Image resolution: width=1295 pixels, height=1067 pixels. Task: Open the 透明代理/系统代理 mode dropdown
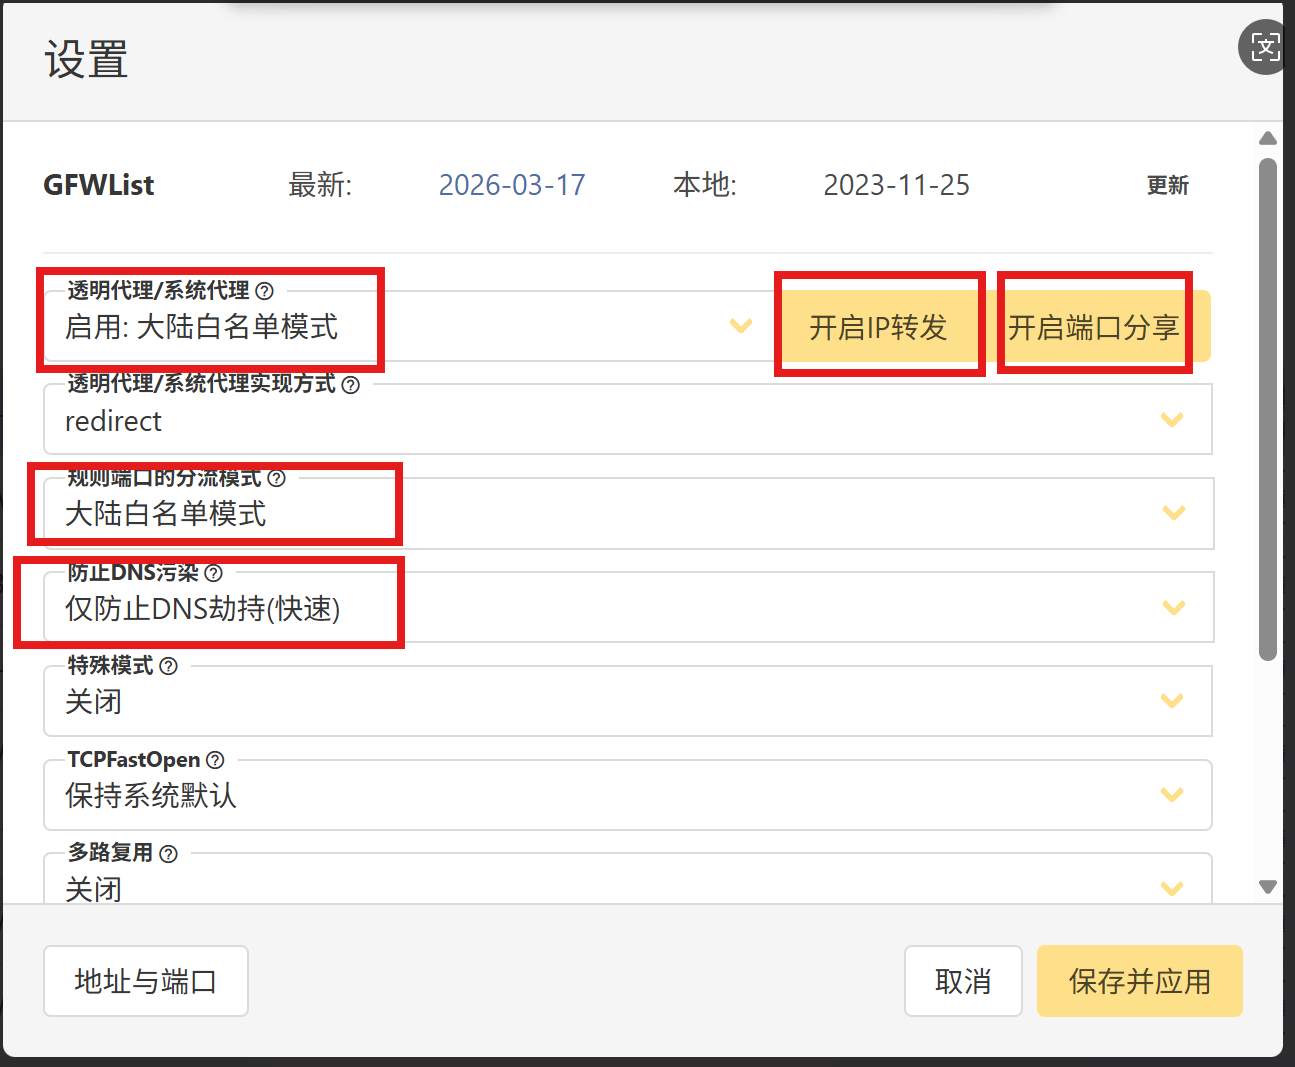click(400, 327)
